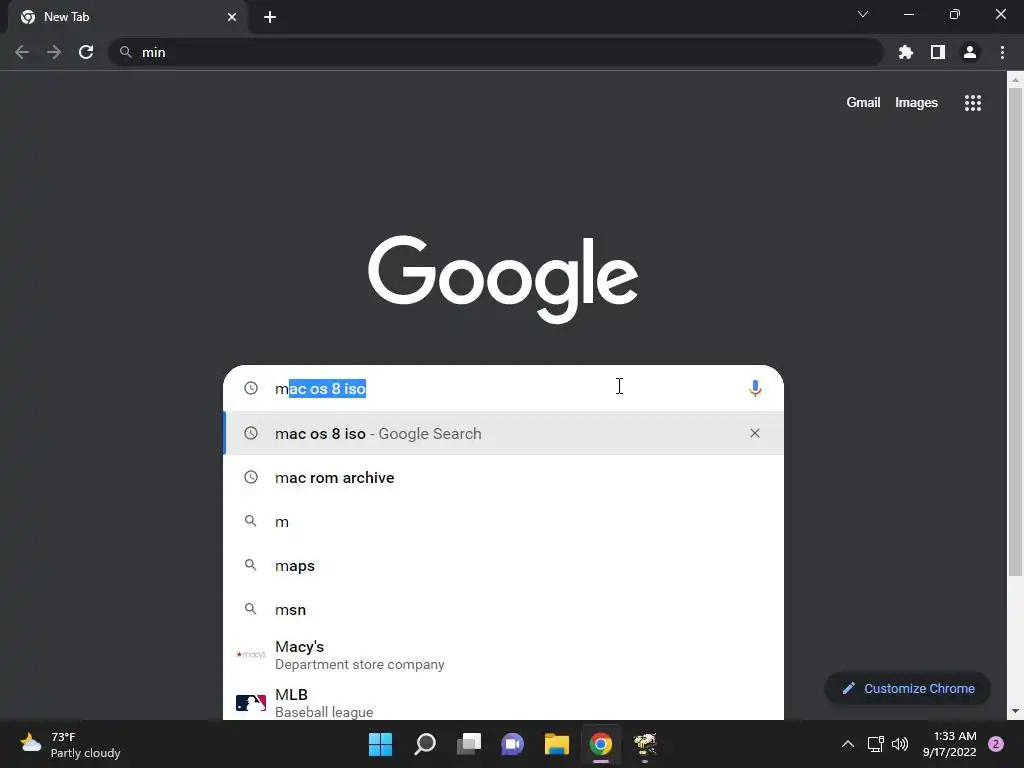1024x768 pixels.
Task: Select the 'mac rom archive' suggestion
Action: click(503, 477)
